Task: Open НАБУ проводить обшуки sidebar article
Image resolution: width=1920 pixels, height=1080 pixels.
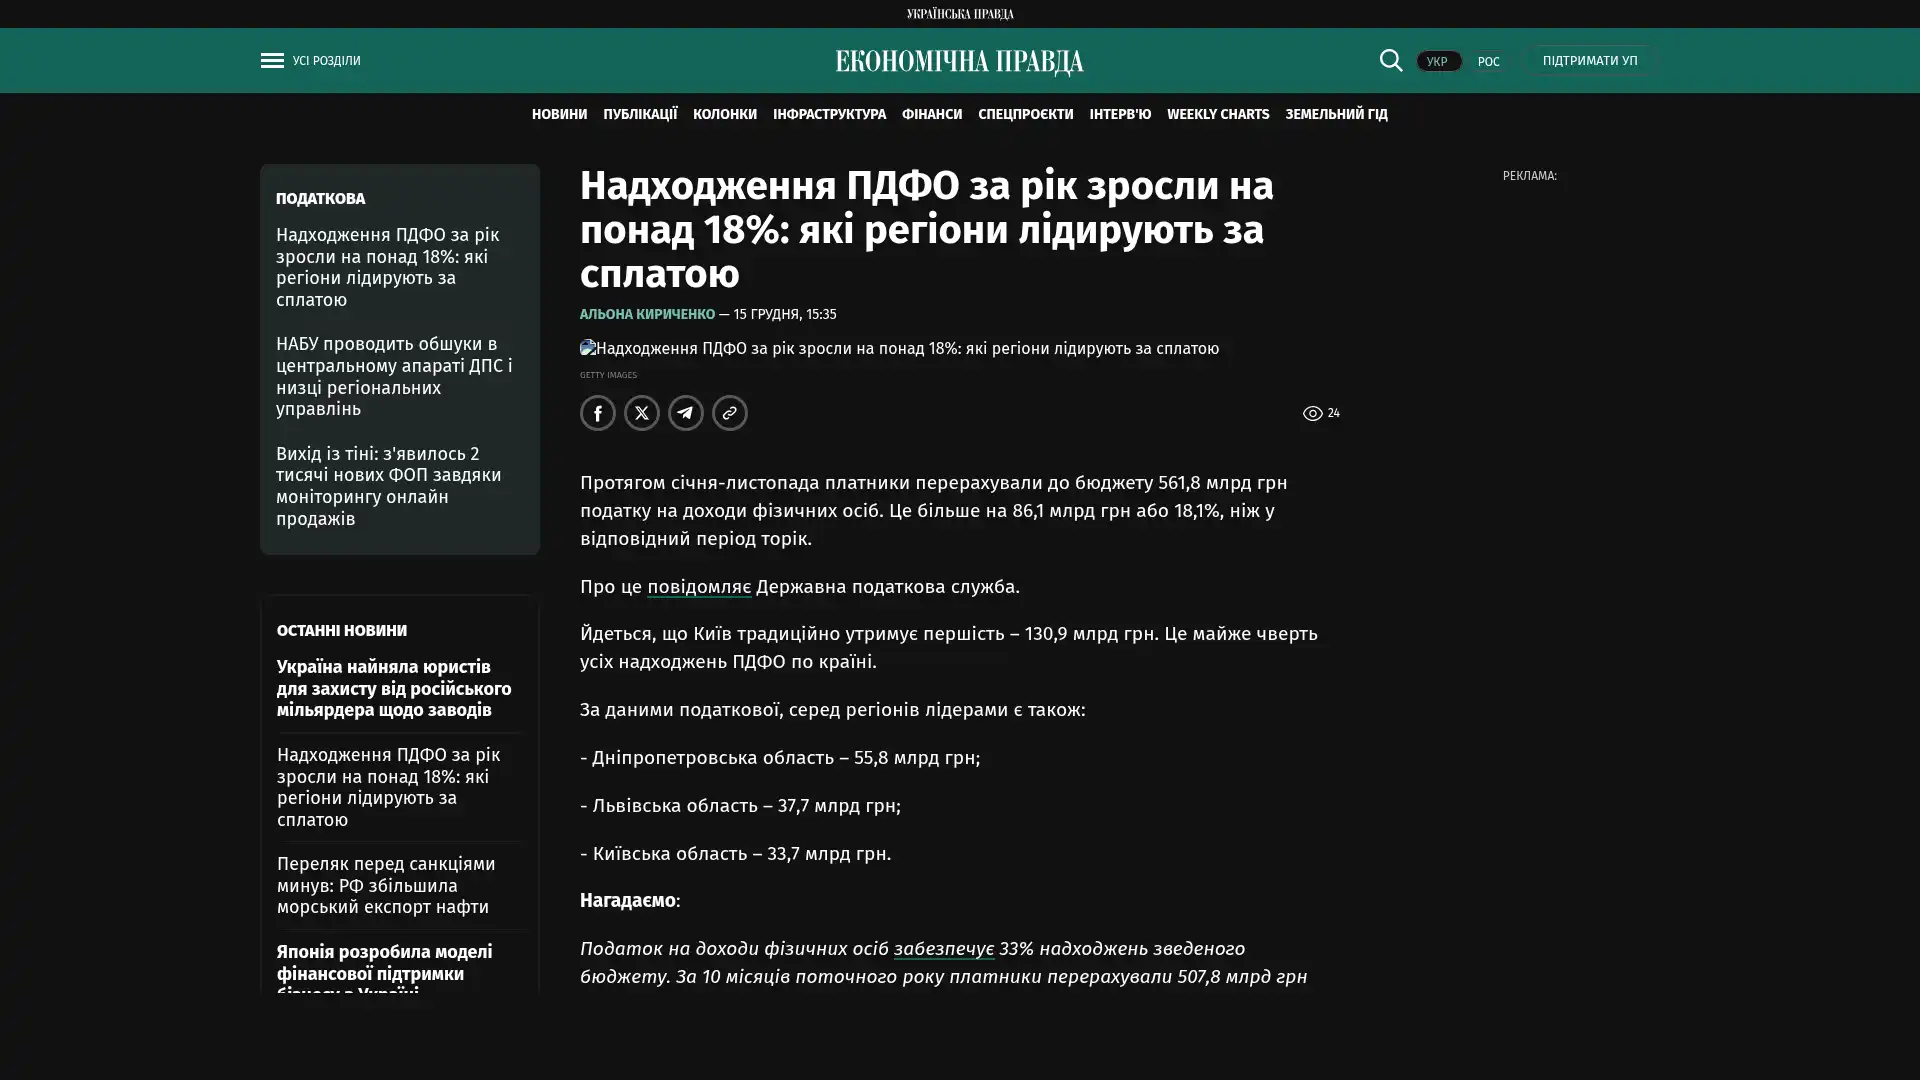Action: click(x=394, y=376)
